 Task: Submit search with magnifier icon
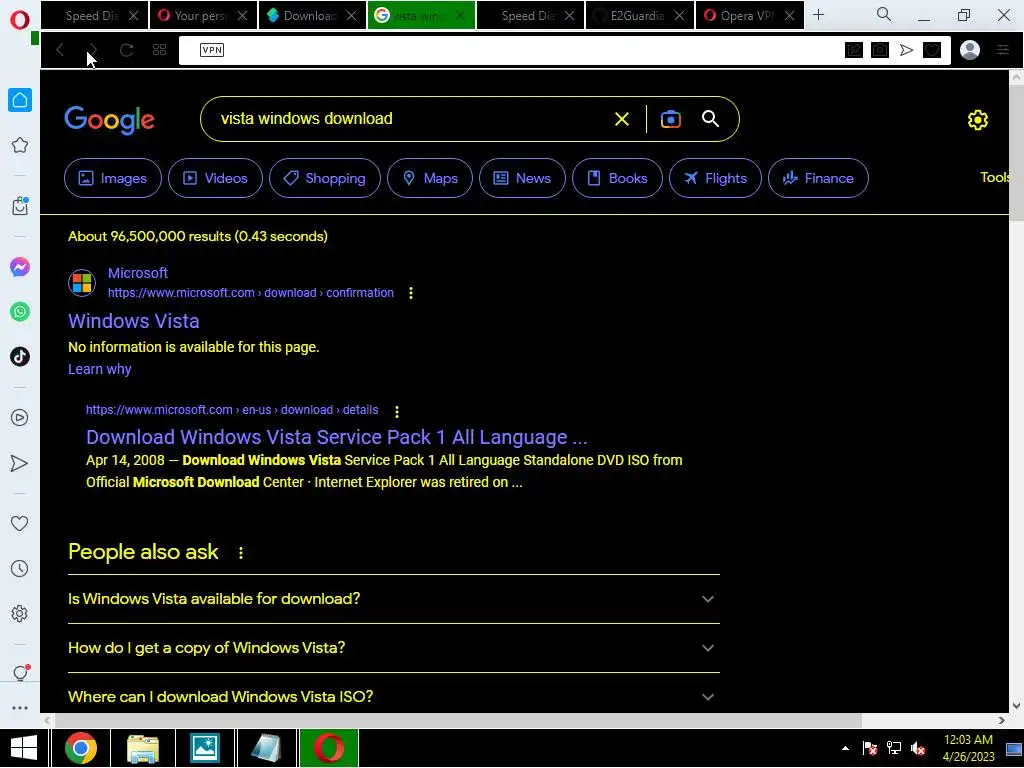pyautogui.click(x=711, y=119)
